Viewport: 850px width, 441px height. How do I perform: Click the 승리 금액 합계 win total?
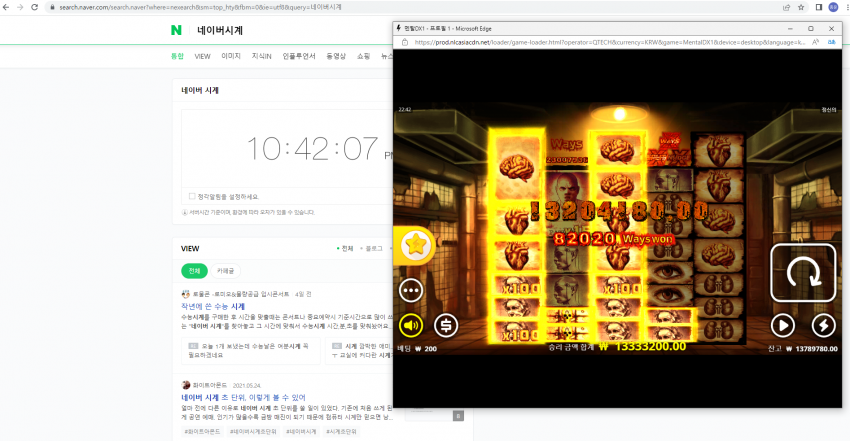point(617,347)
